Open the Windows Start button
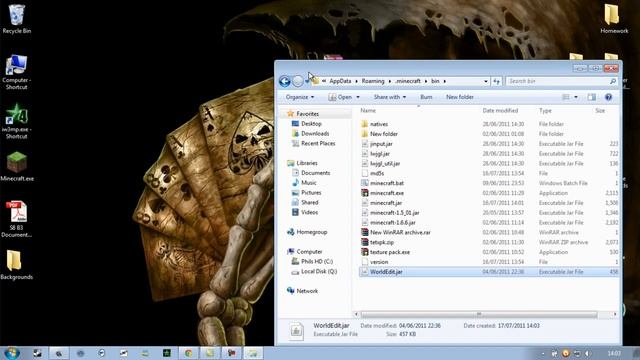The height and width of the screenshot is (360, 640). 11,353
